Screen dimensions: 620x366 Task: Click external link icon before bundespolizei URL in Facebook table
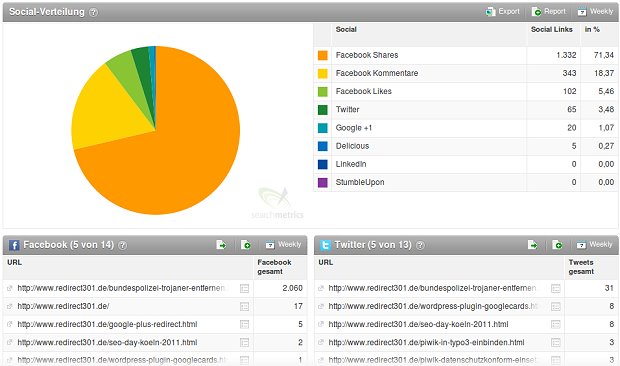[x=10, y=289]
